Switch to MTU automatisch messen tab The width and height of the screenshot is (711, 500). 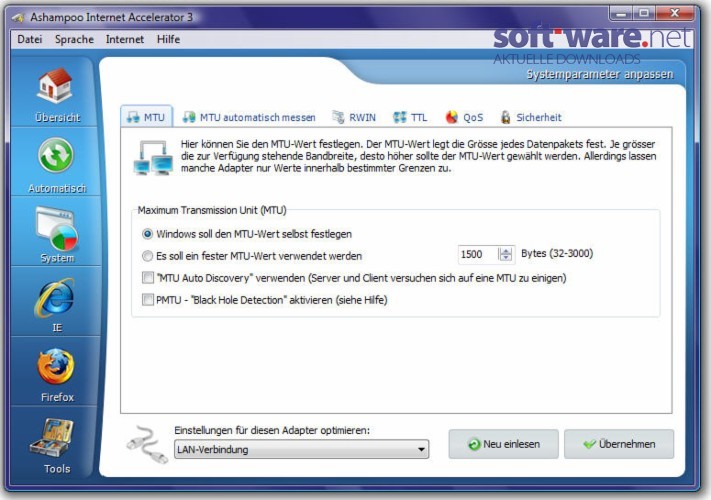point(249,117)
